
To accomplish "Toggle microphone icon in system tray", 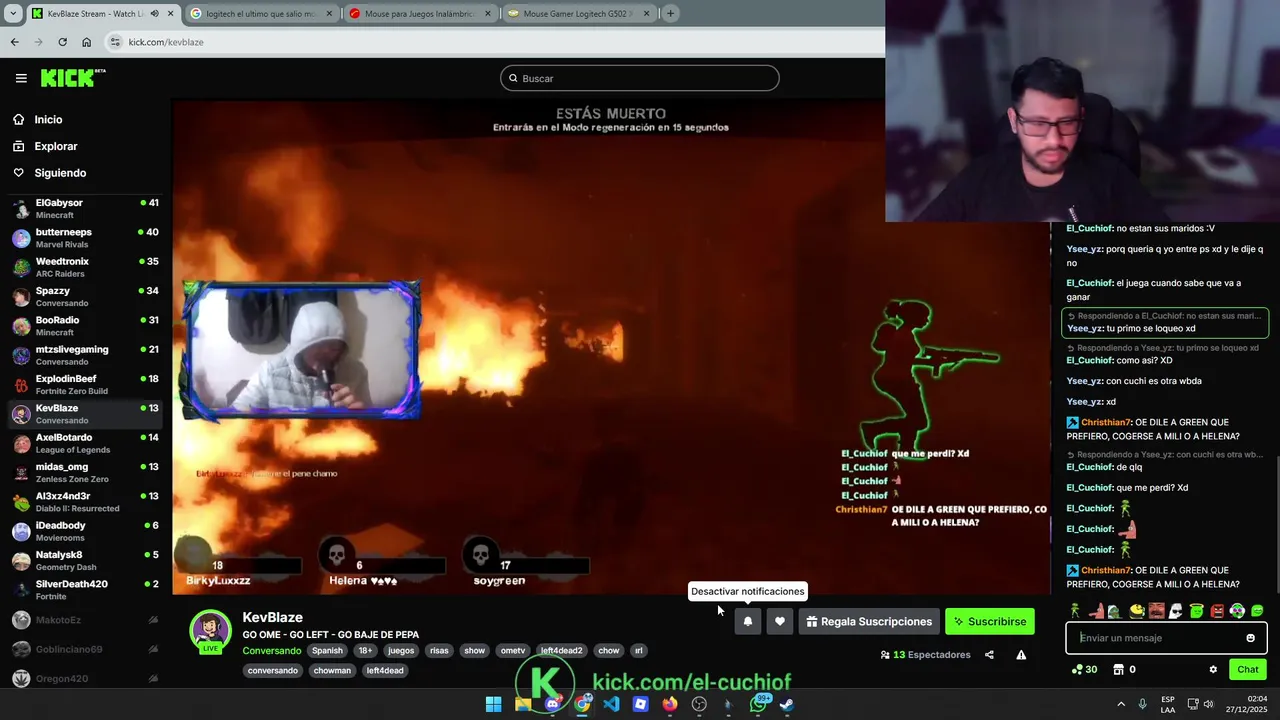I will pos(1142,704).
